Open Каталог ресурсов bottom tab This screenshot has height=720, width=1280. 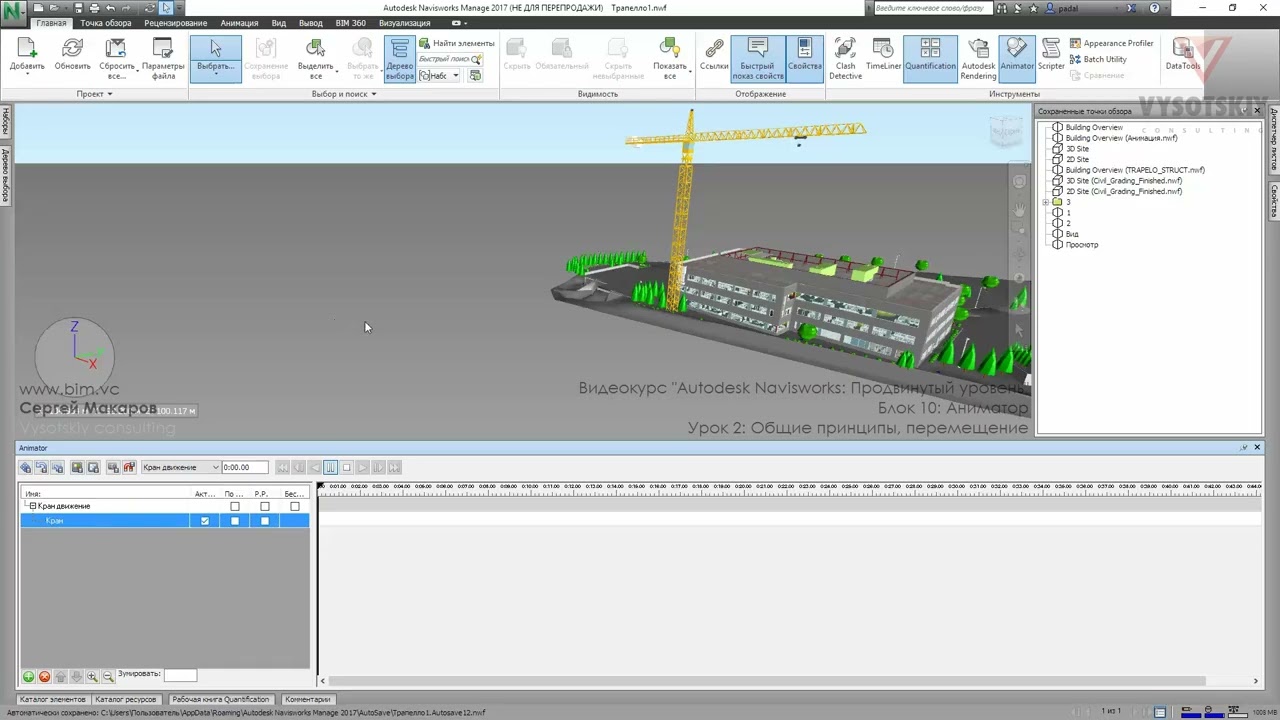tap(126, 700)
